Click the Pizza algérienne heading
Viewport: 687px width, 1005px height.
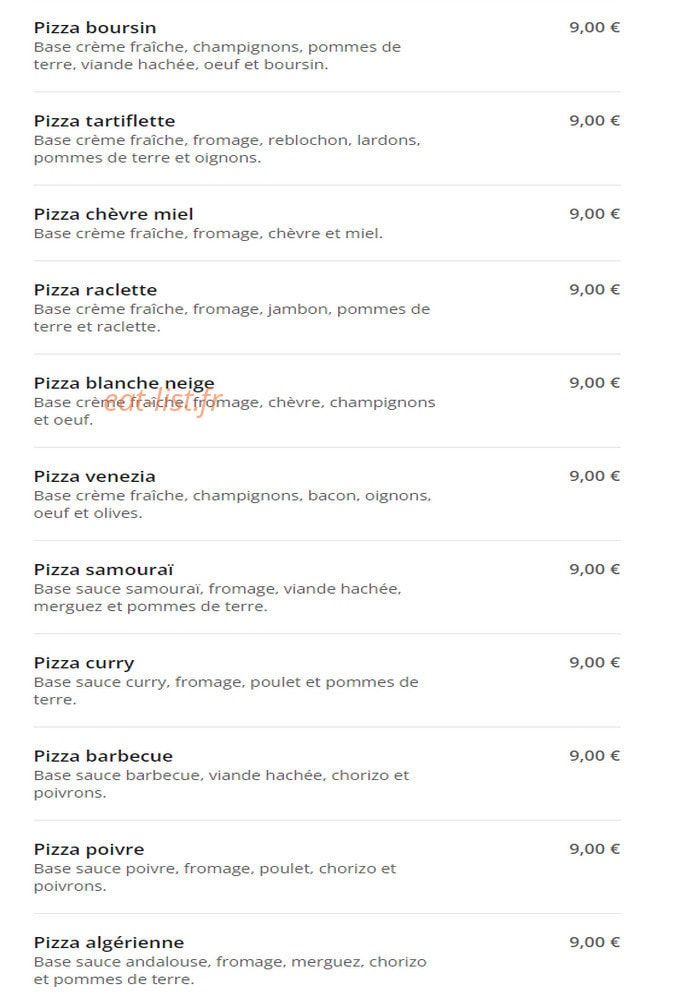pos(109,943)
